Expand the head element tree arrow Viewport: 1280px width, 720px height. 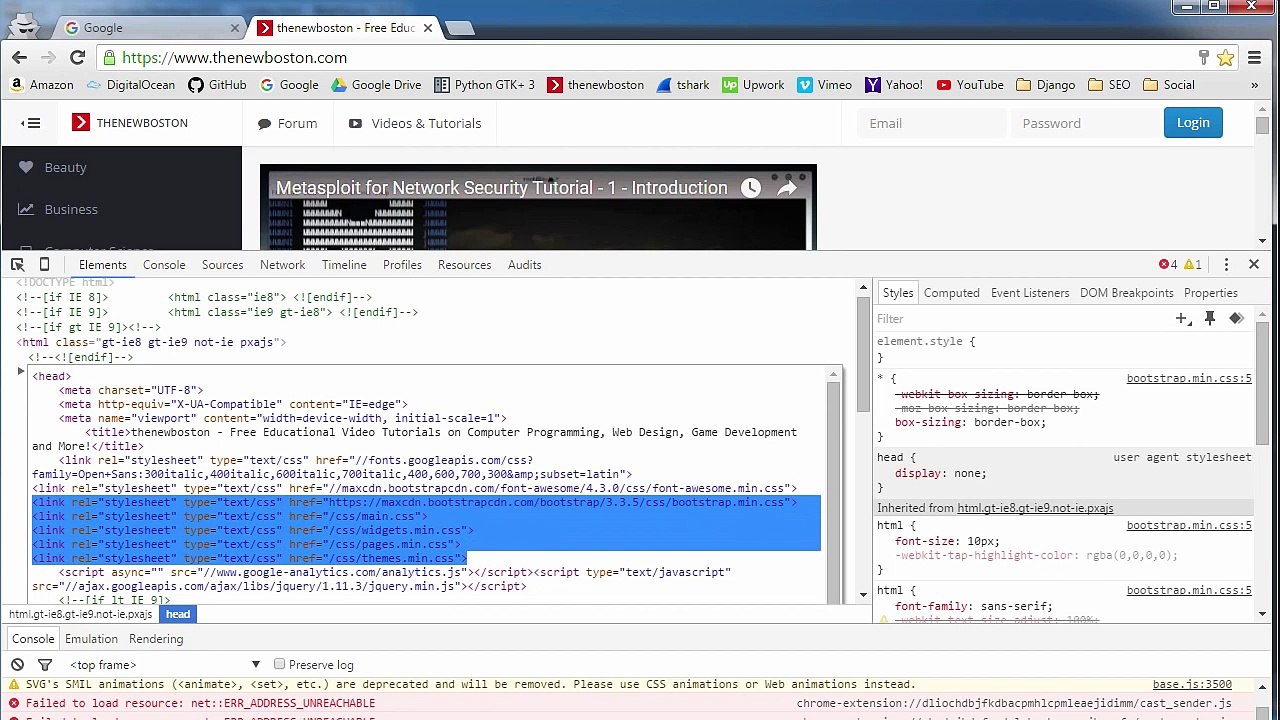(x=20, y=372)
